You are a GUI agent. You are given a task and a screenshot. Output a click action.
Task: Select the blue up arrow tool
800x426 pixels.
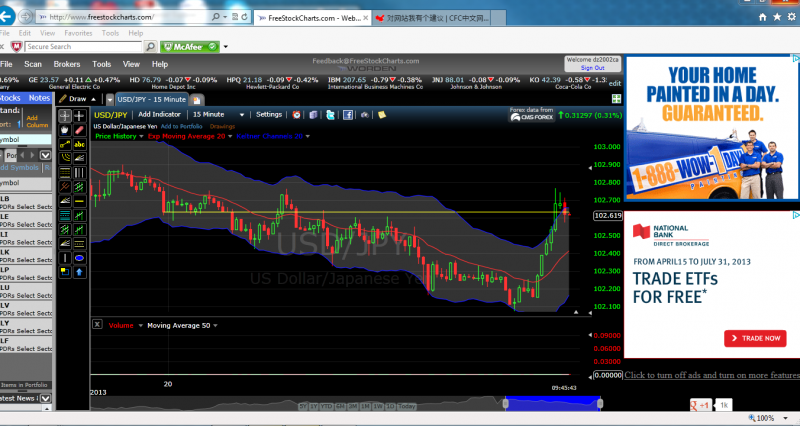pos(79,272)
